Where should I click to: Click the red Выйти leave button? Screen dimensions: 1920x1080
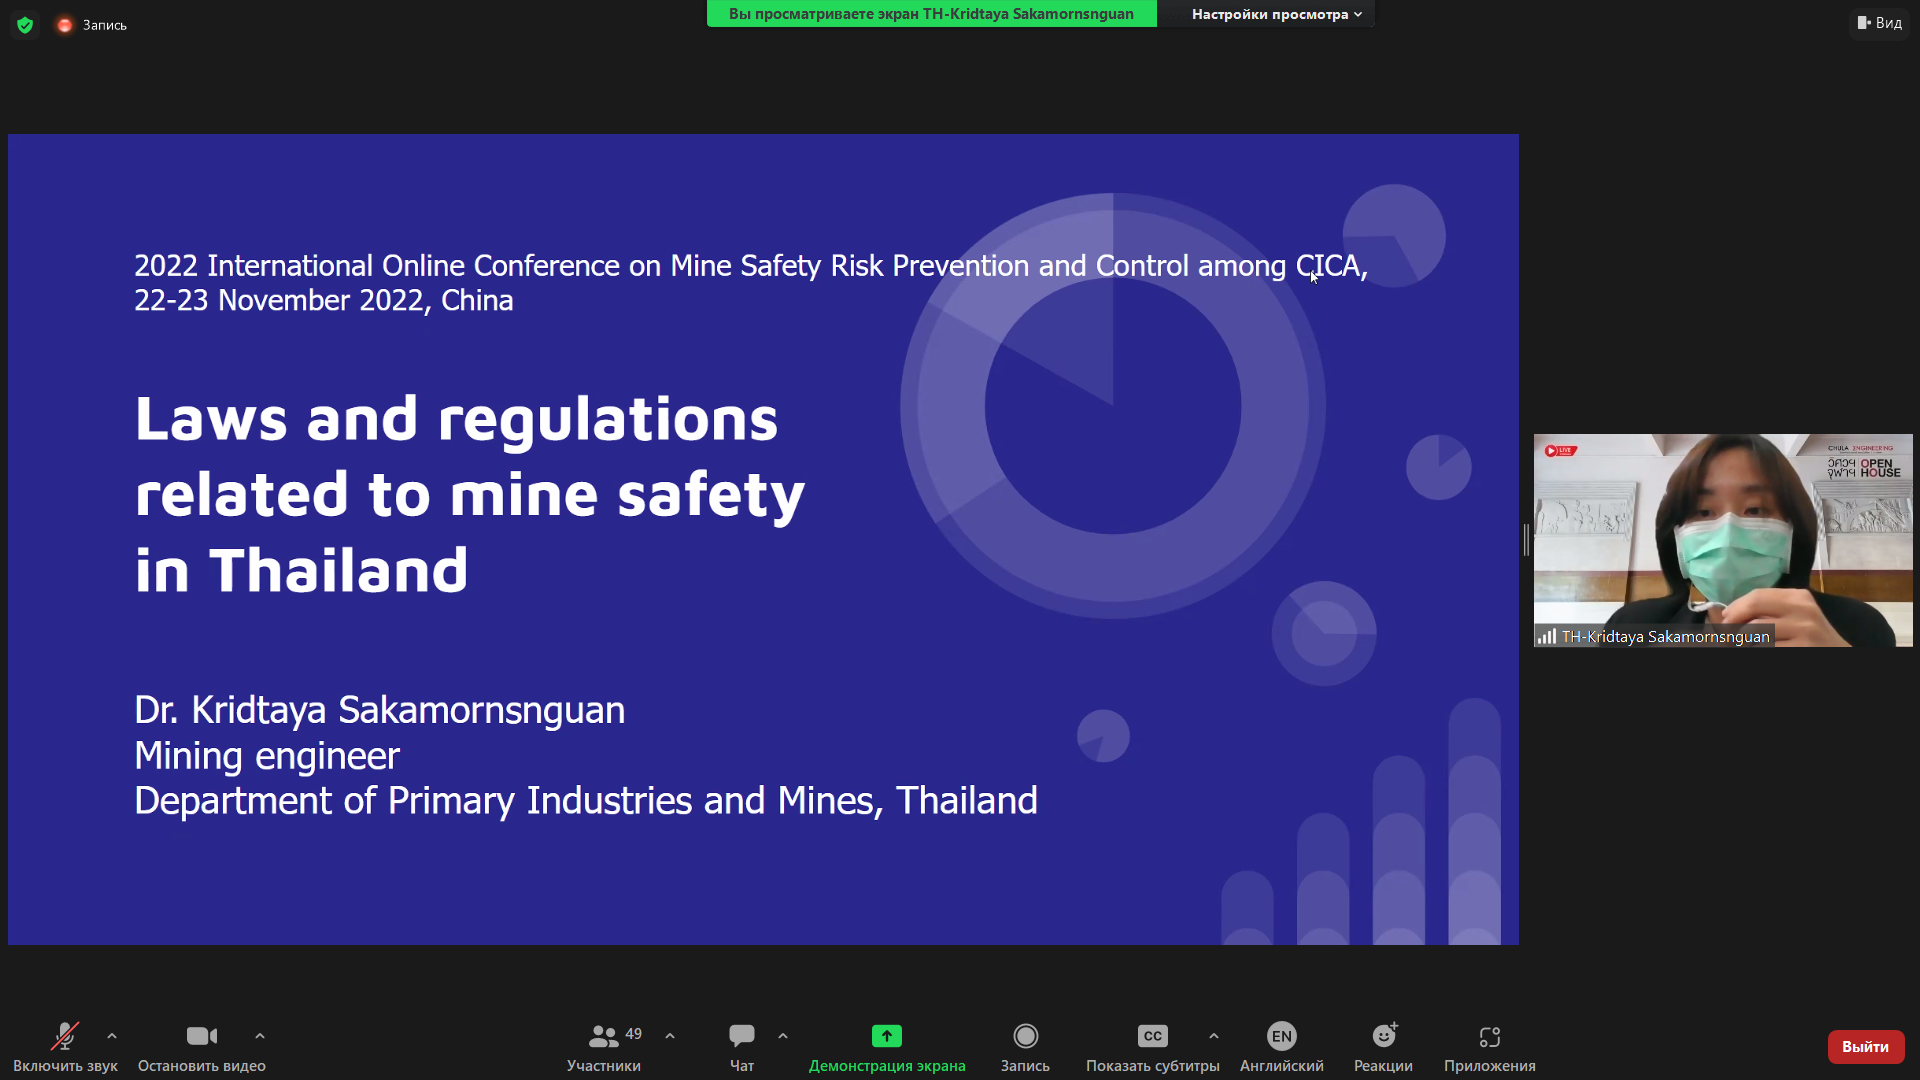click(1865, 1046)
